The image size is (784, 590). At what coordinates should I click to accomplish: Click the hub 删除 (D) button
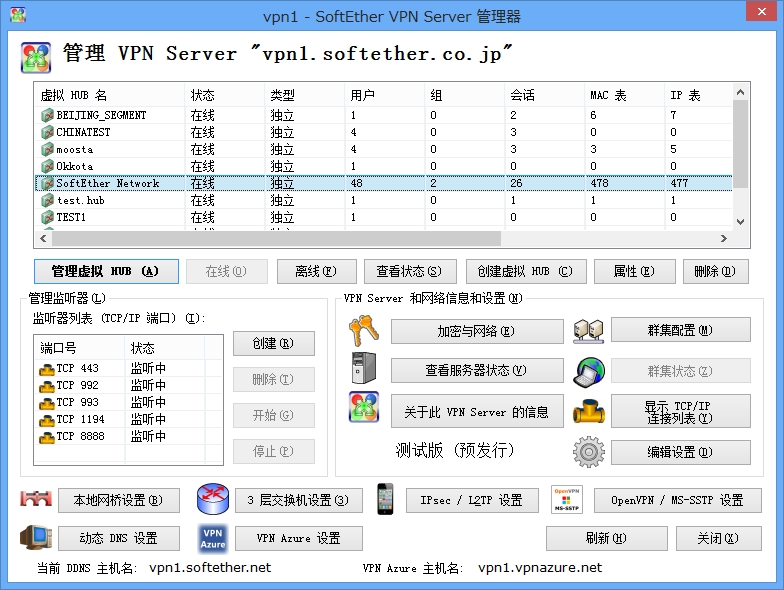coord(716,272)
